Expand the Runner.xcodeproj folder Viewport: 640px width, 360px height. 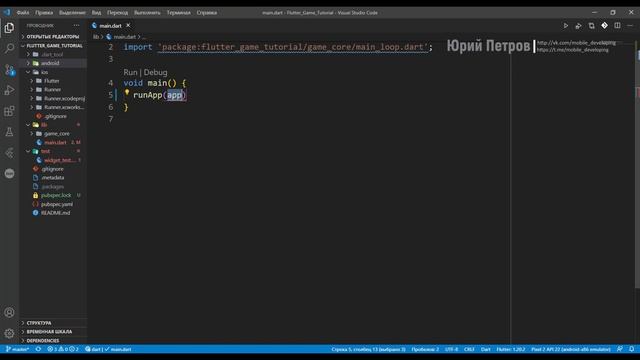click(x=53, y=98)
